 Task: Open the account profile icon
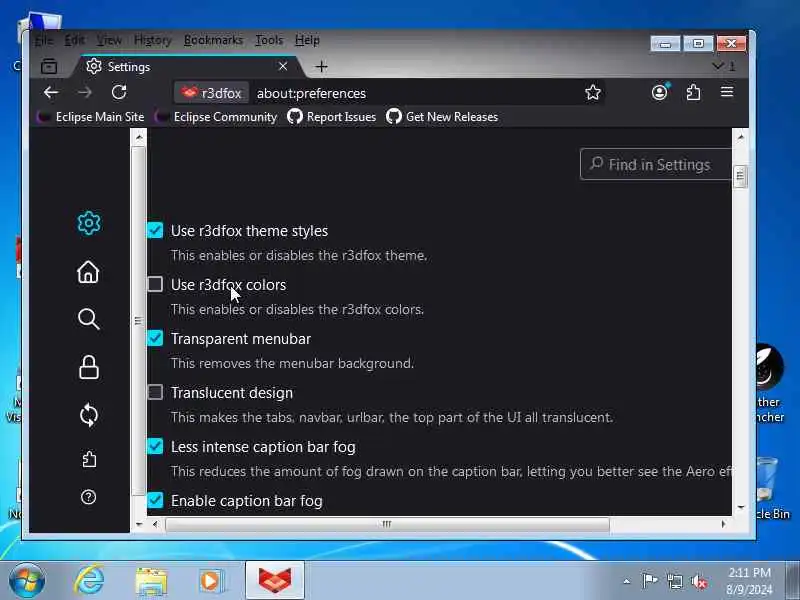pos(660,92)
